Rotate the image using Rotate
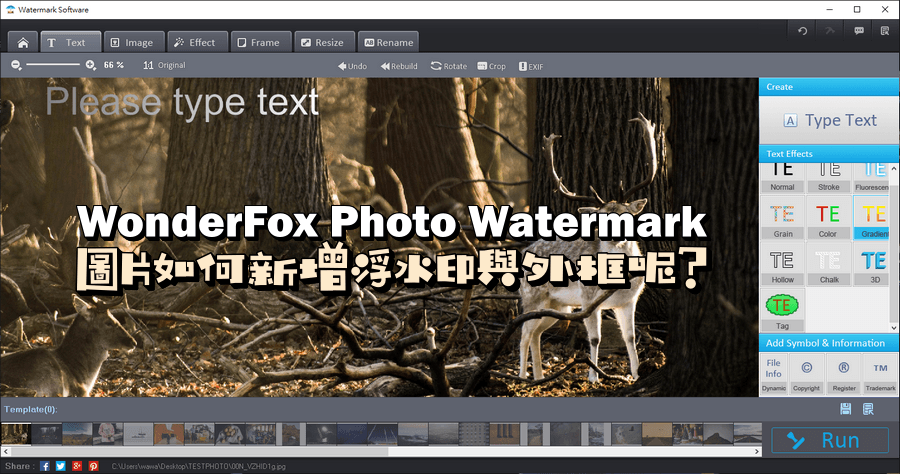The width and height of the screenshot is (900, 474). [x=449, y=66]
